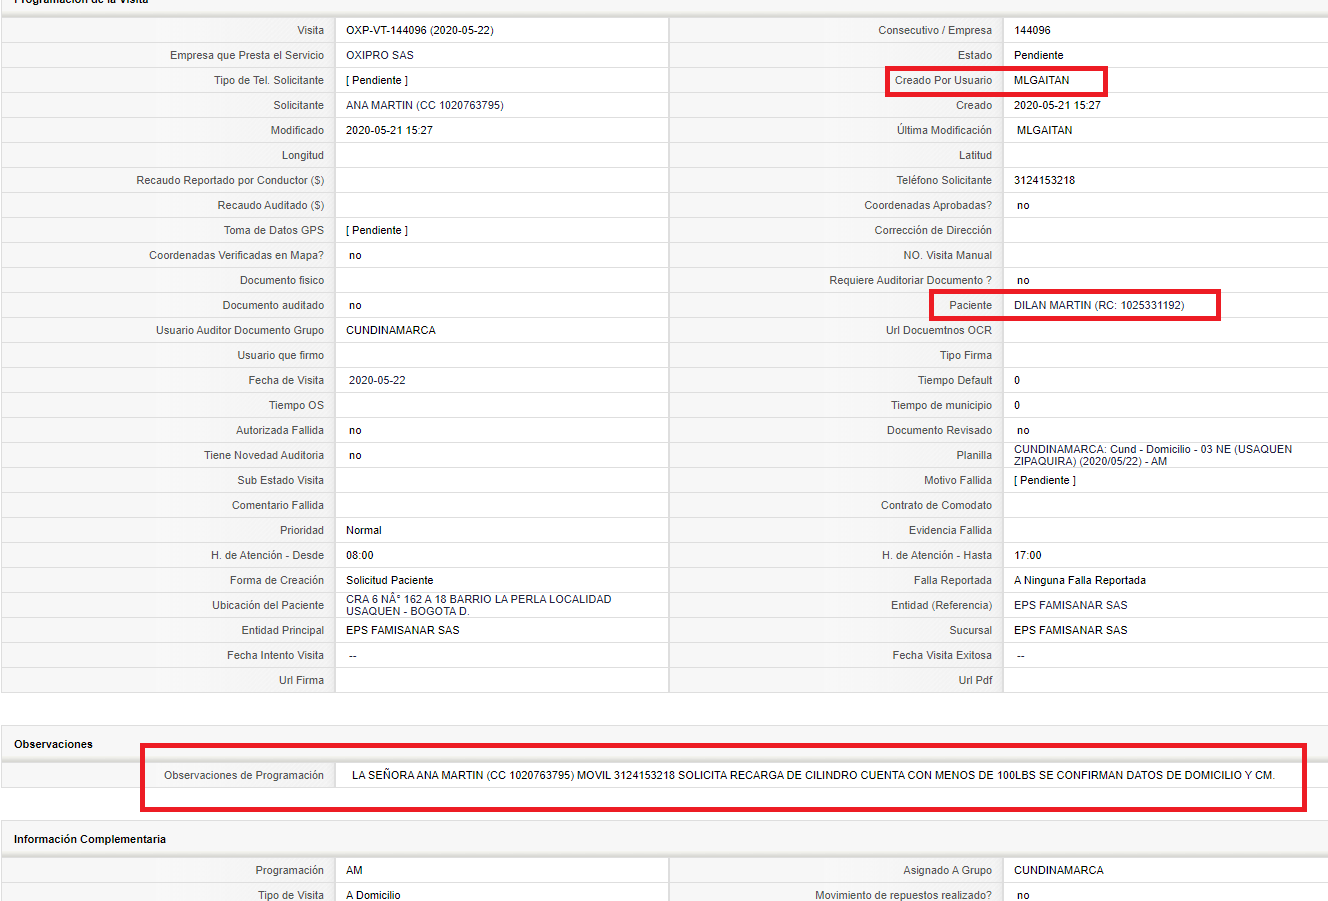This screenshot has height=901, width=1328.
Task: Click CUNDINAMARCA in Usuario Auditor Documento Grupo
Action: [391, 330]
